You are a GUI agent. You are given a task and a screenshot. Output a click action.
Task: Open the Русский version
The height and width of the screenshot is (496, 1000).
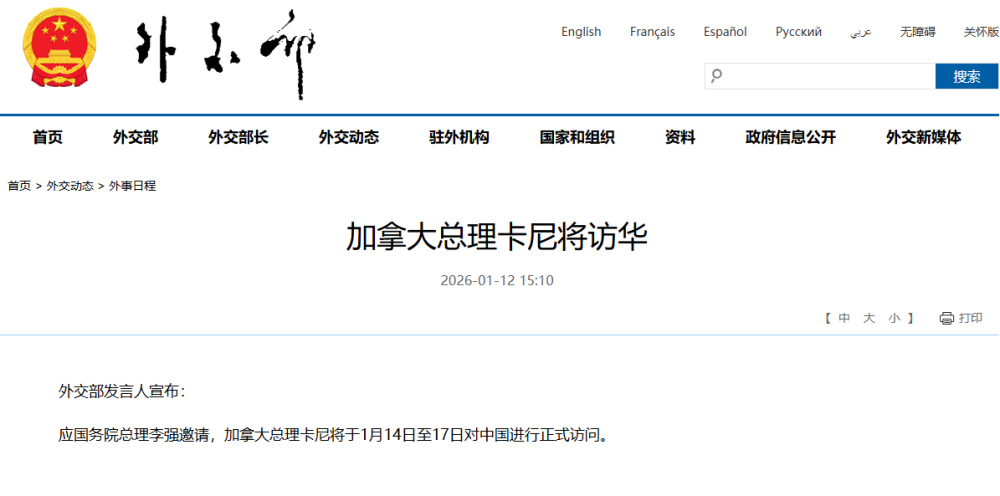pos(798,32)
